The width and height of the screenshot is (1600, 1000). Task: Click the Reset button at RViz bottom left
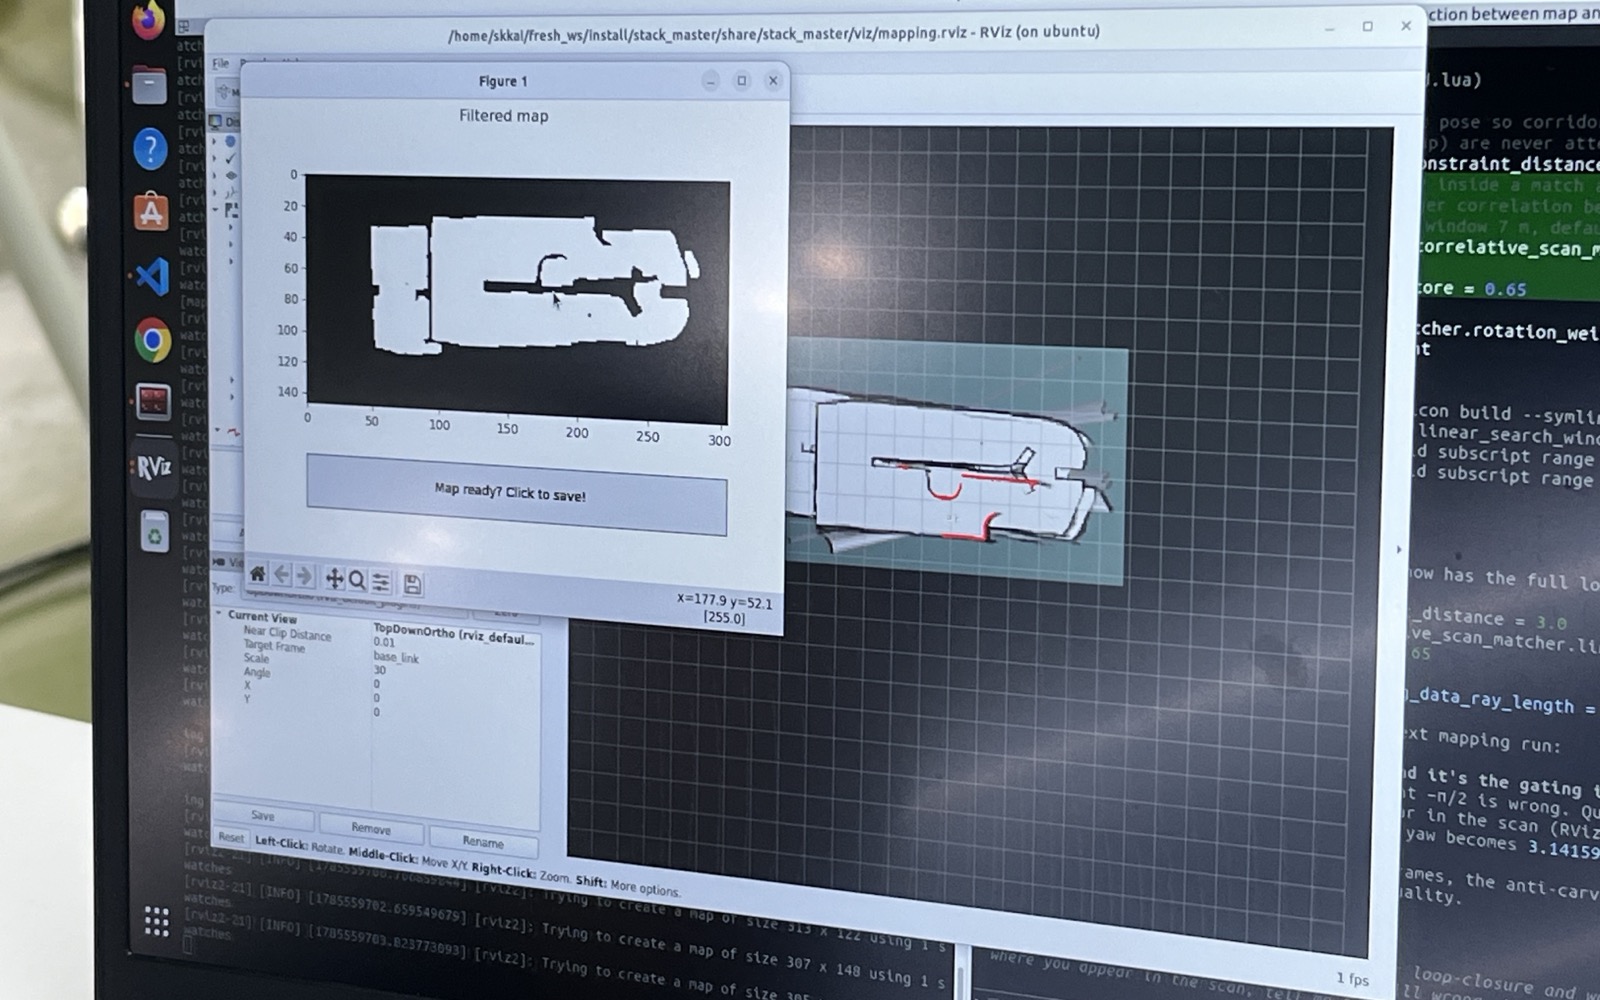[231, 837]
